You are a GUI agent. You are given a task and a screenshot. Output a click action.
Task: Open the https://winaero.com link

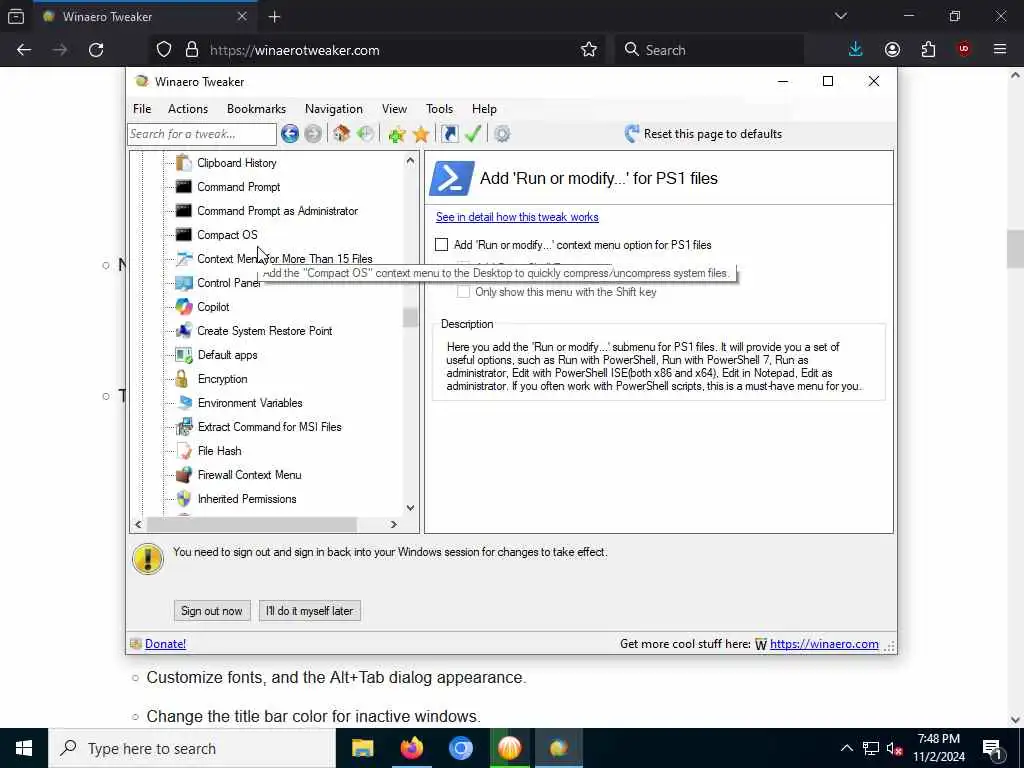tap(824, 644)
